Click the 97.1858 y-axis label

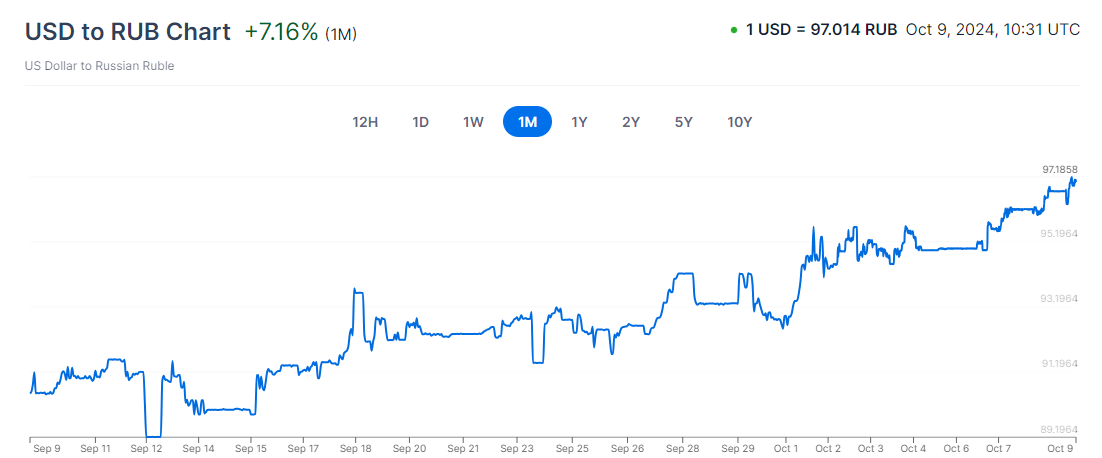coord(1059,169)
